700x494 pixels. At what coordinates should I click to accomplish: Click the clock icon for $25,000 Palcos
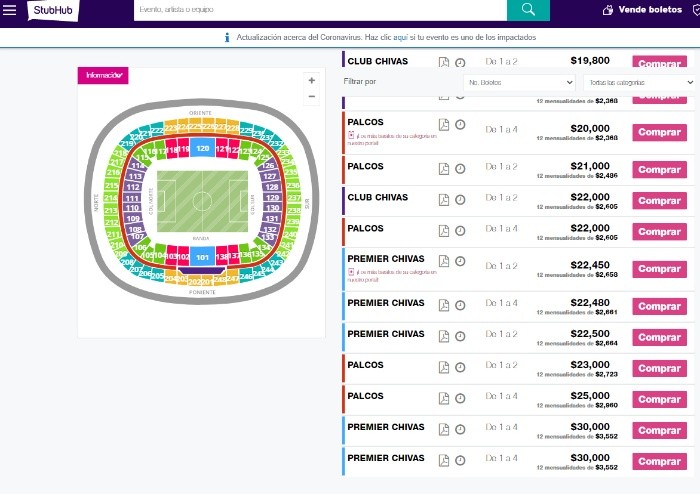click(x=460, y=398)
